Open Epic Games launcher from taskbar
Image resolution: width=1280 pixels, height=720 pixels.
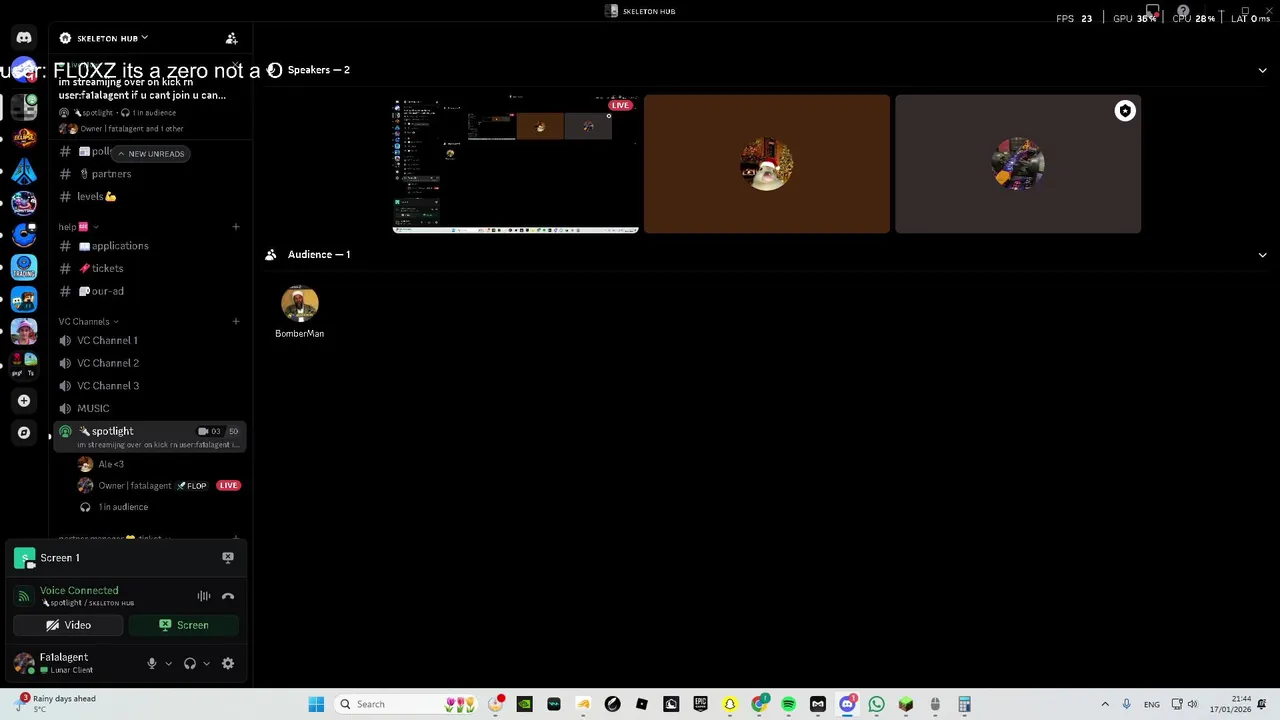coord(700,704)
